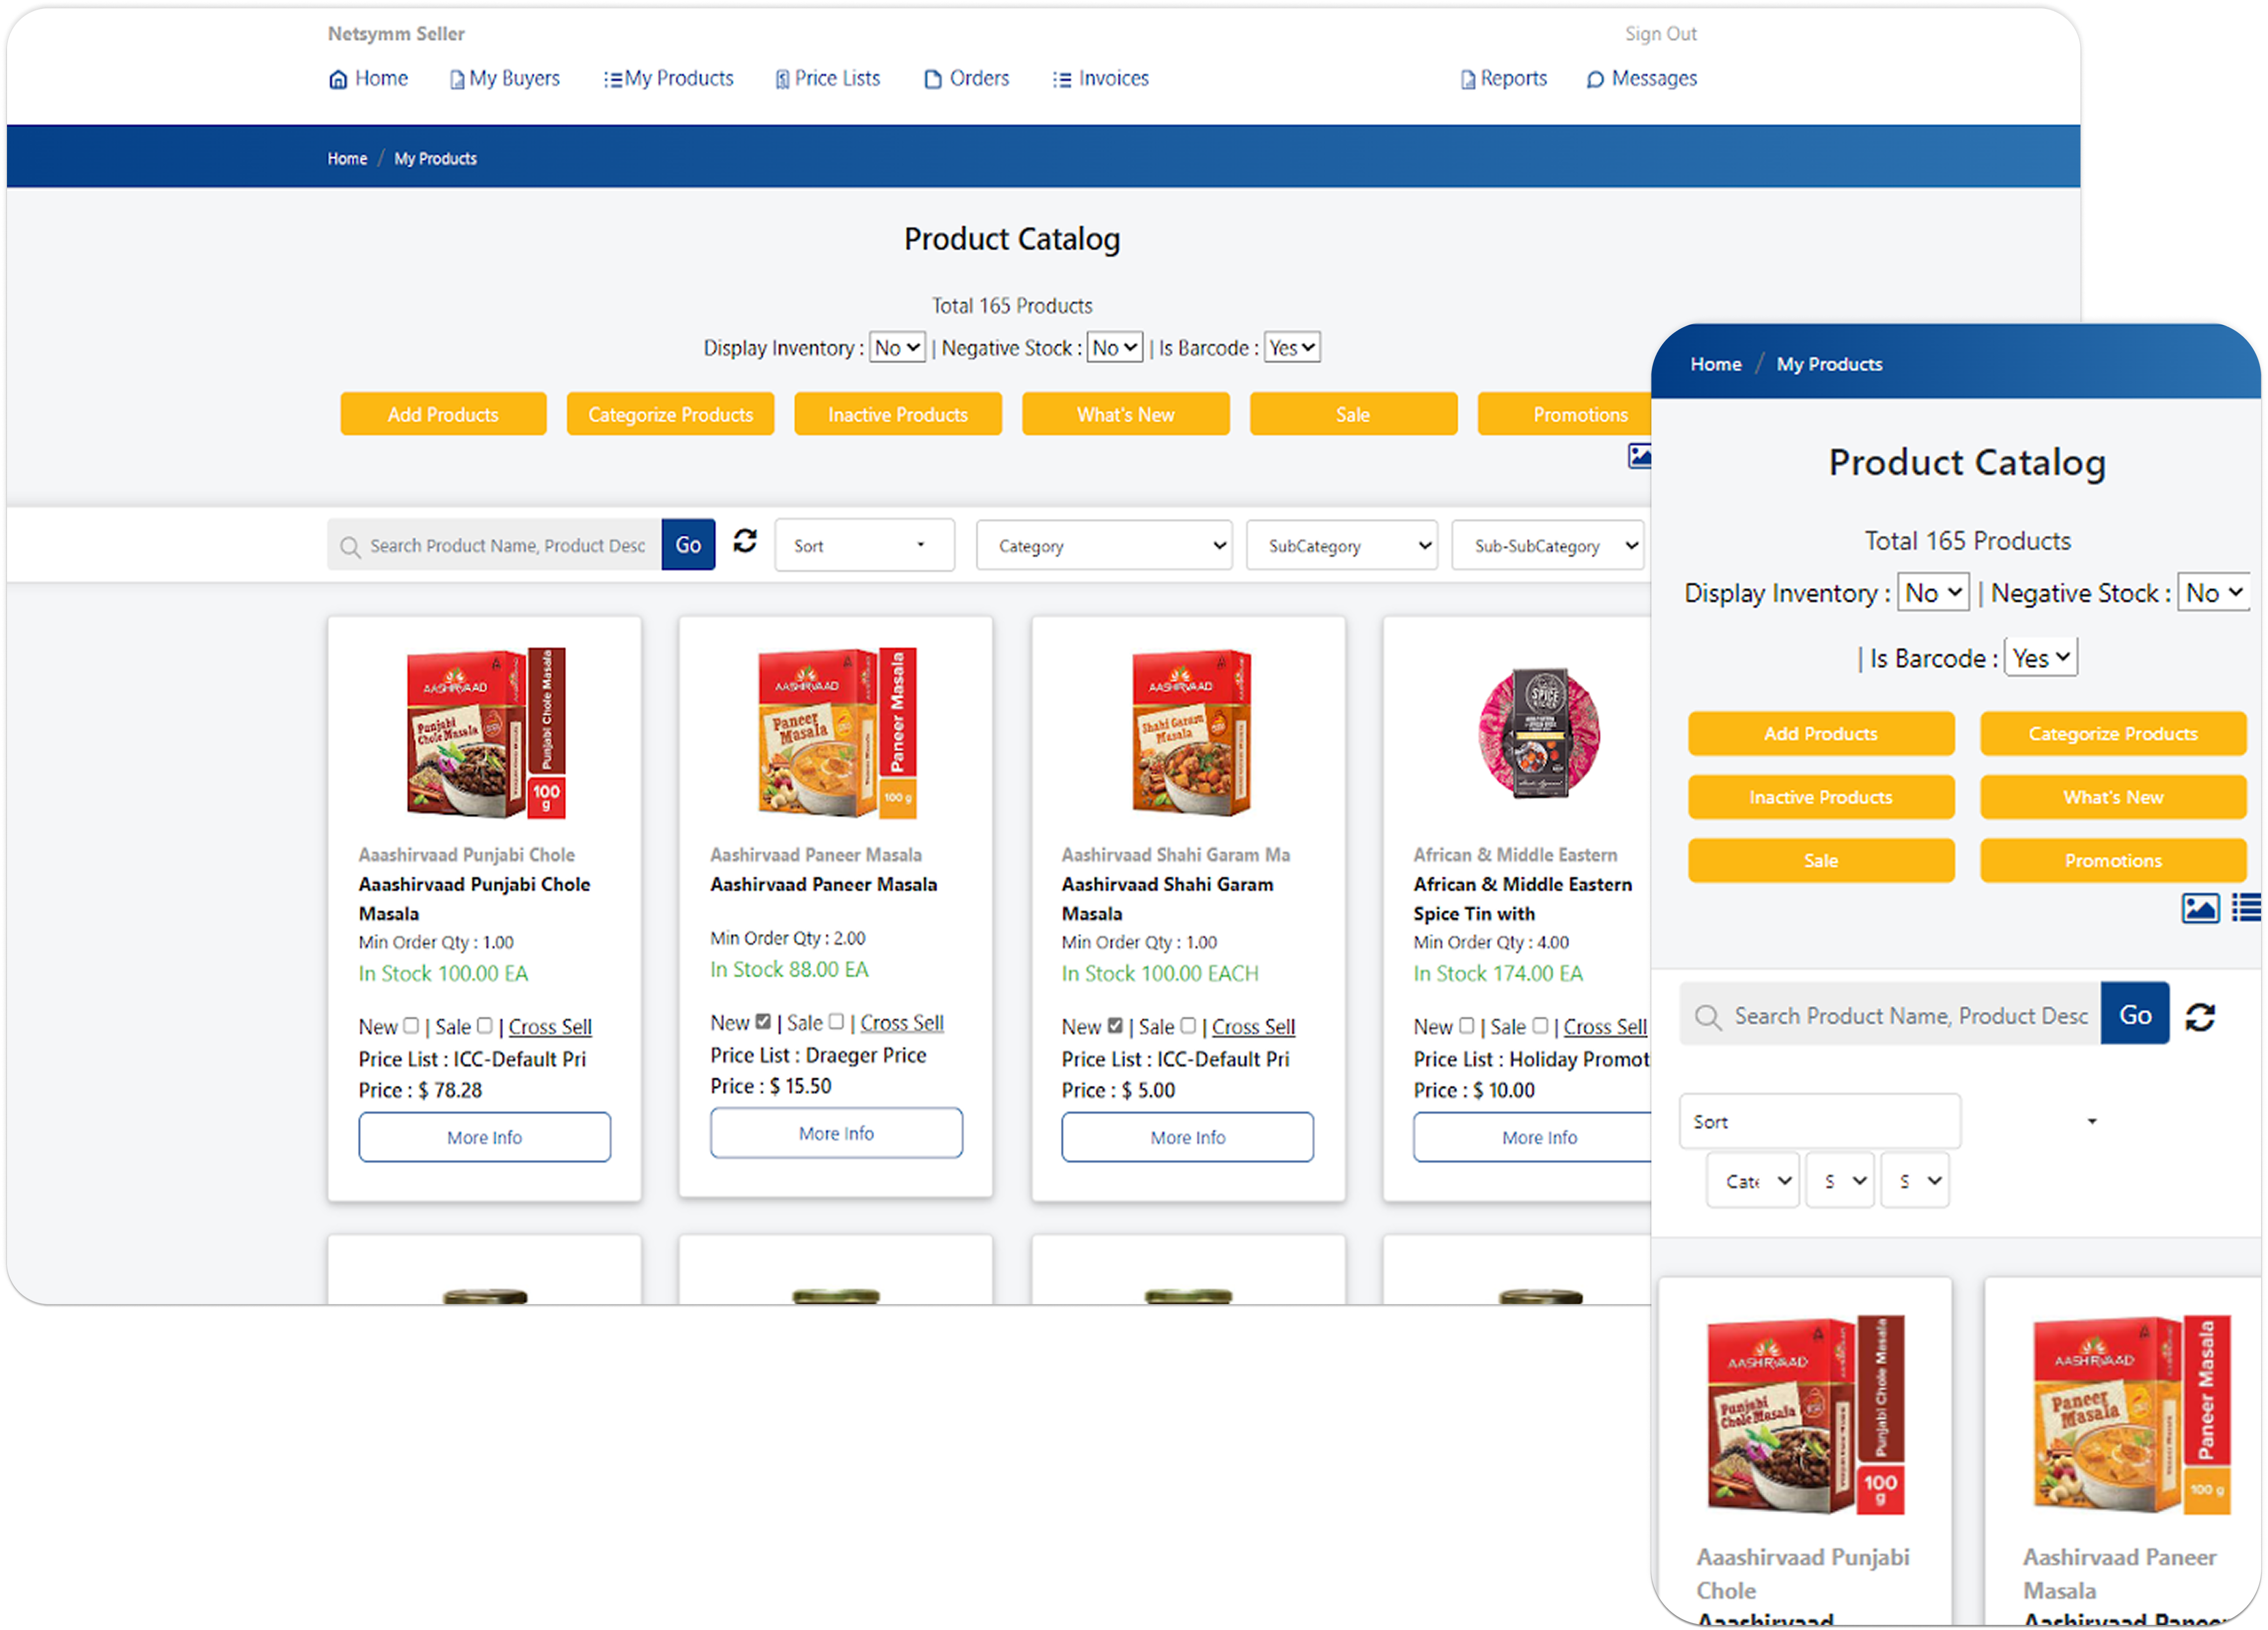Click the mobile view refresh icon beside Go

(2200, 1017)
